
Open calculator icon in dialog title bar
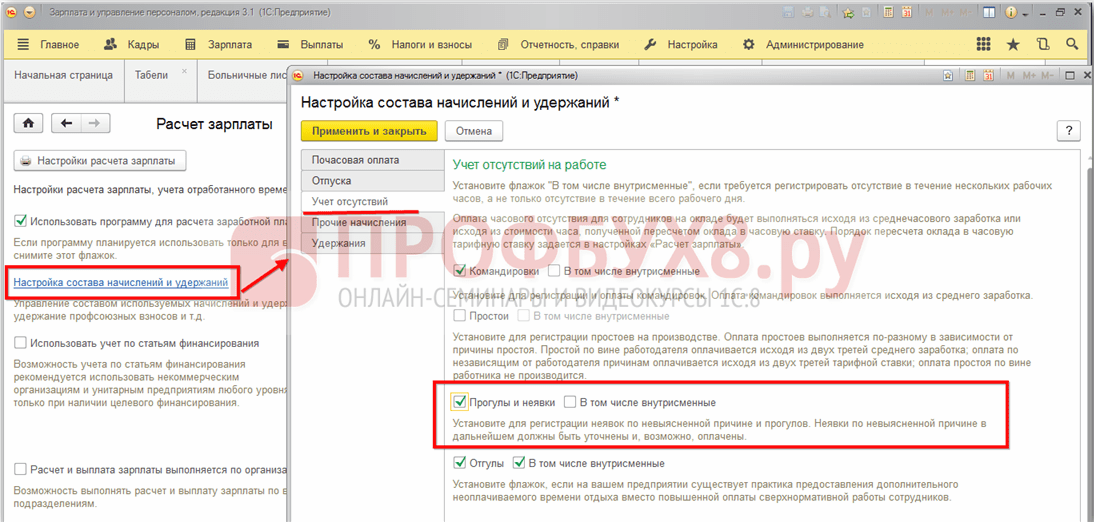click(x=970, y=75)
